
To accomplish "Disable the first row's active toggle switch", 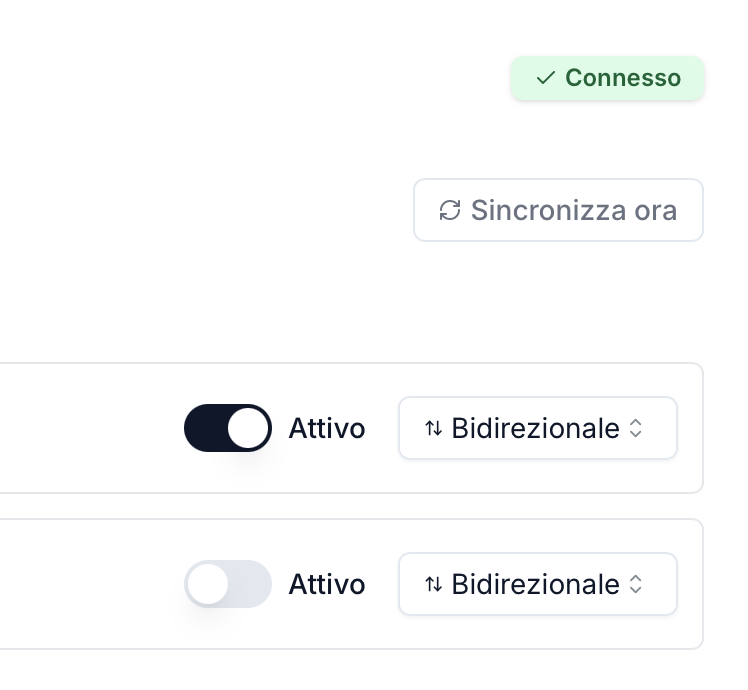I will (x=228, y=428).
